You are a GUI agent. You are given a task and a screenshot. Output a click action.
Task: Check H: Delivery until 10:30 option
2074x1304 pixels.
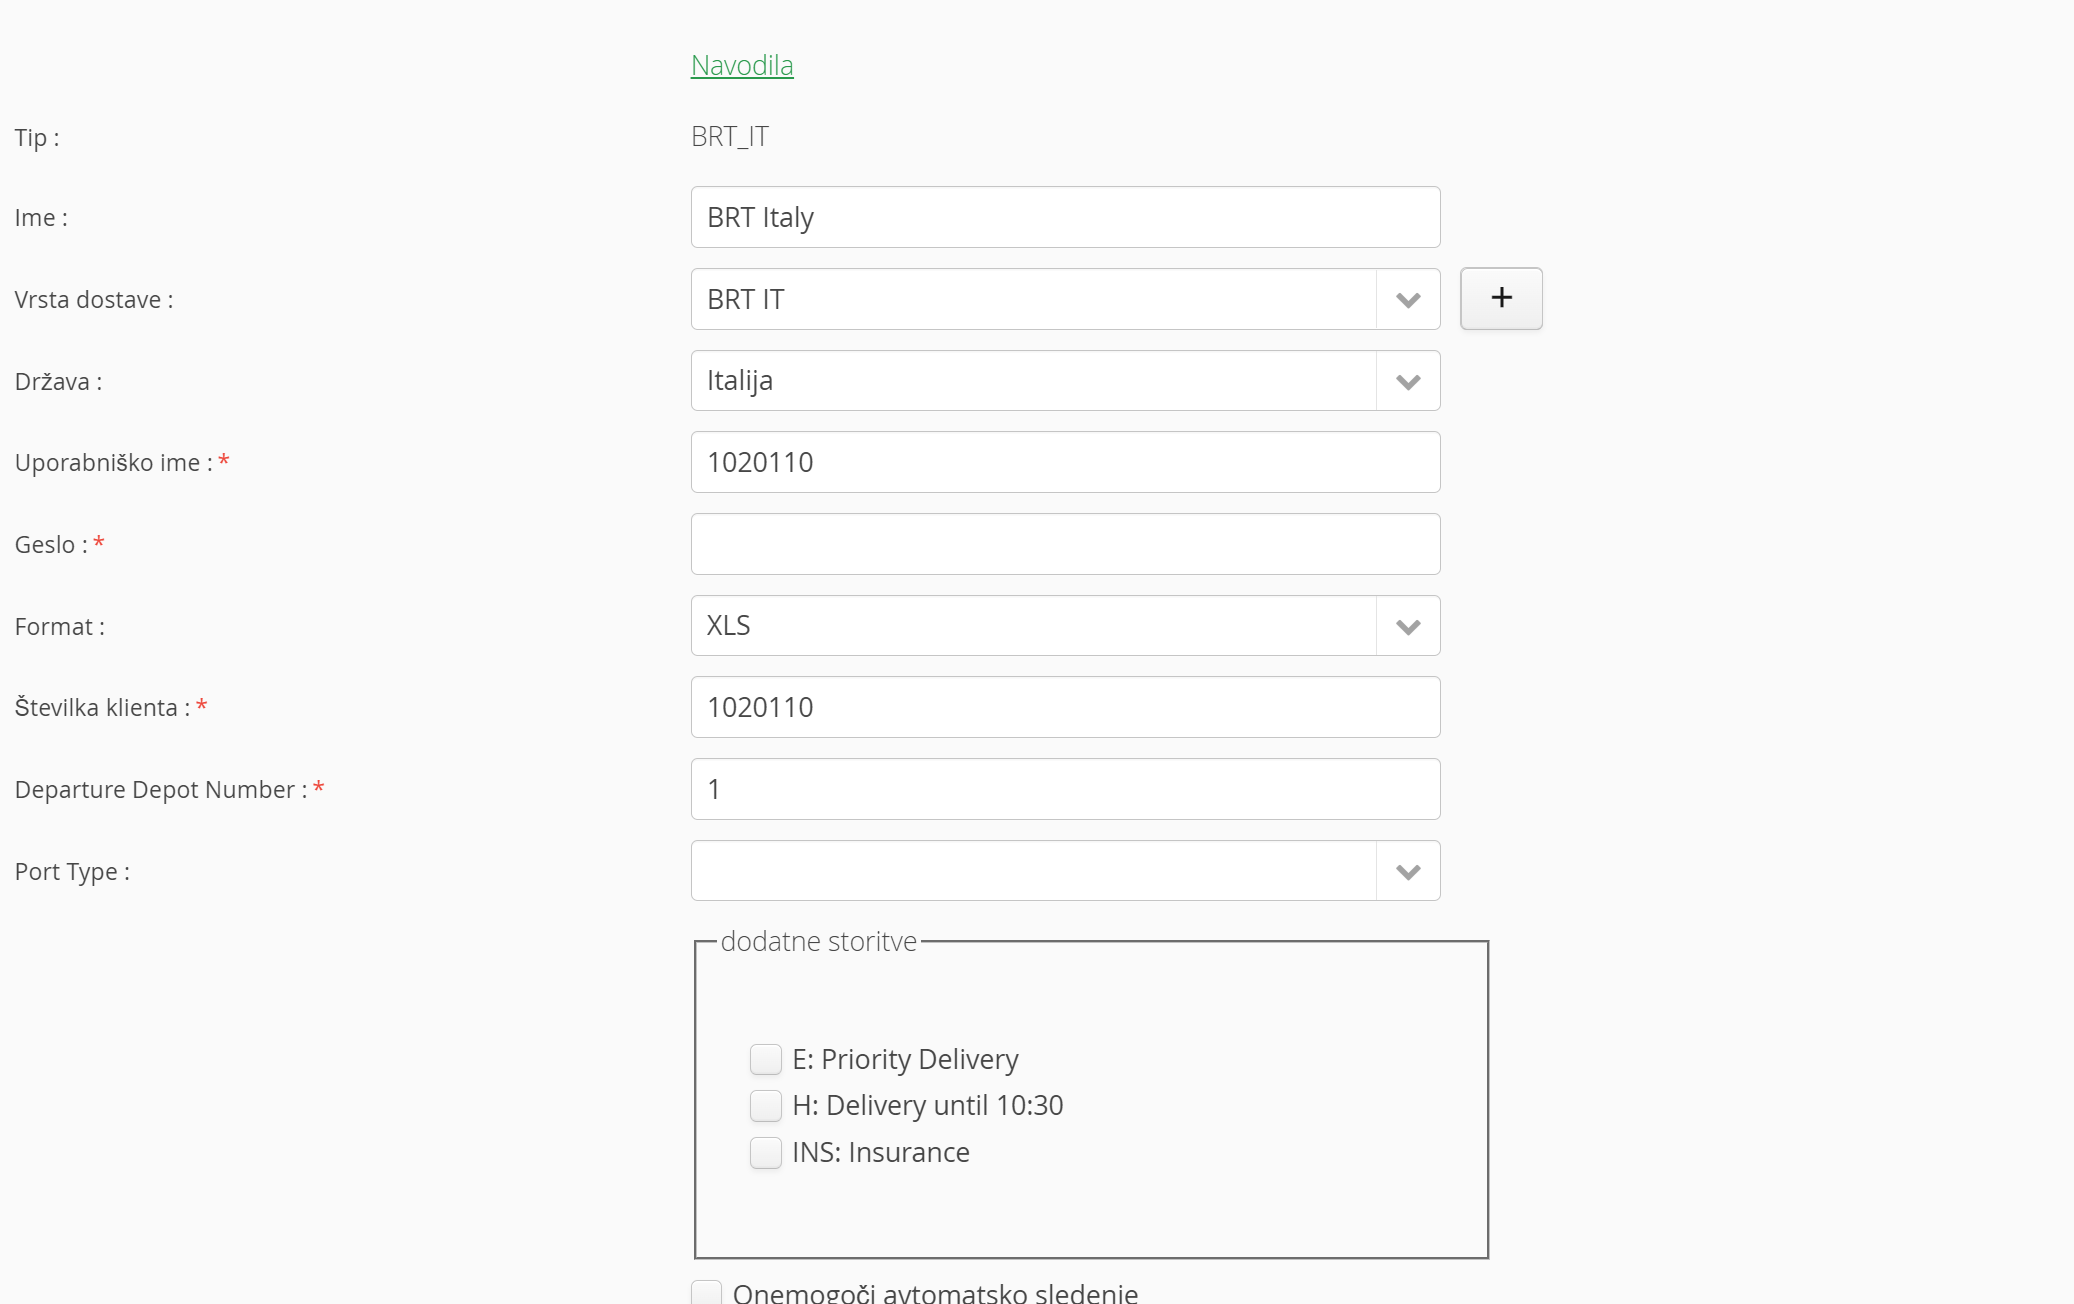tap(766, 1105)
